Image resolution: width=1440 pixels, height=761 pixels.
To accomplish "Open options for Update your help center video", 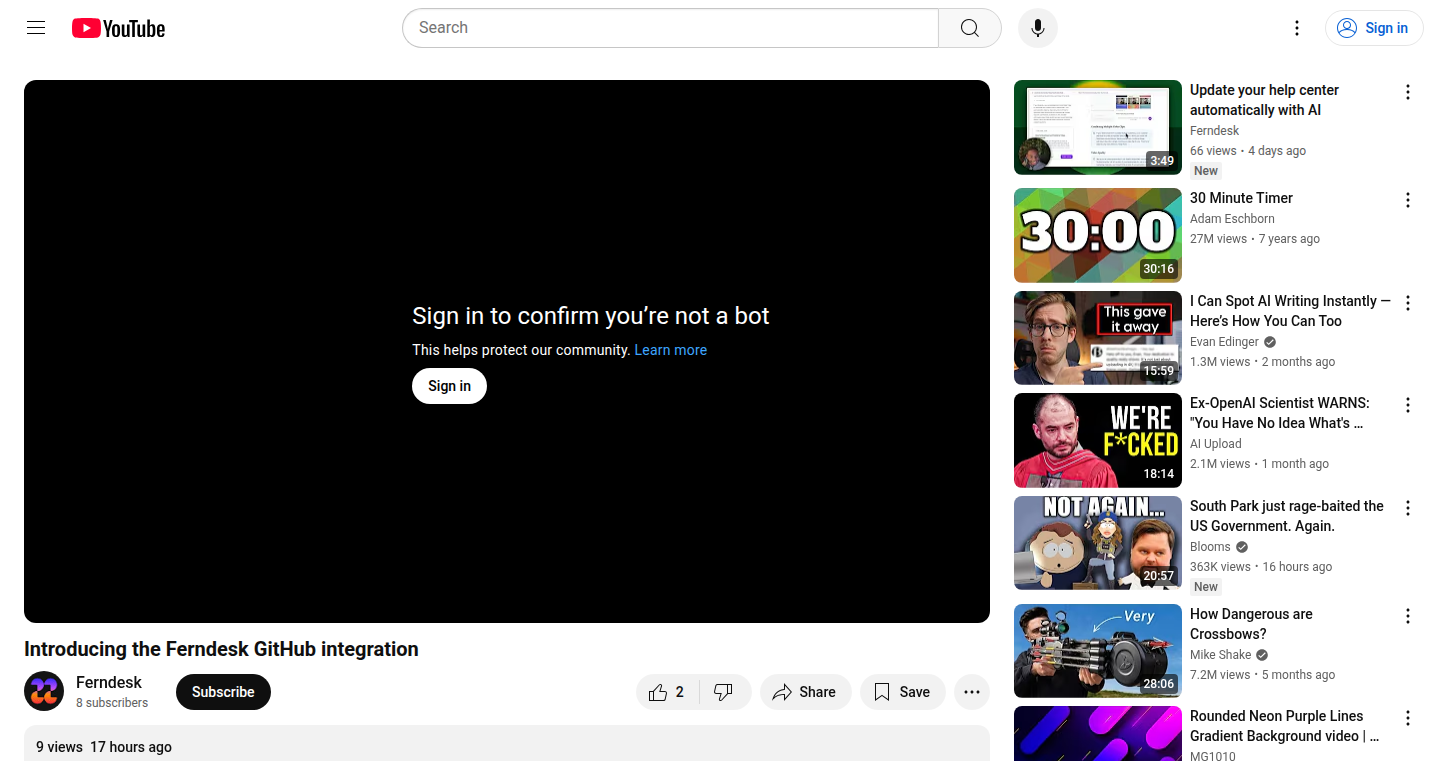I will (x=1408, y=92).
